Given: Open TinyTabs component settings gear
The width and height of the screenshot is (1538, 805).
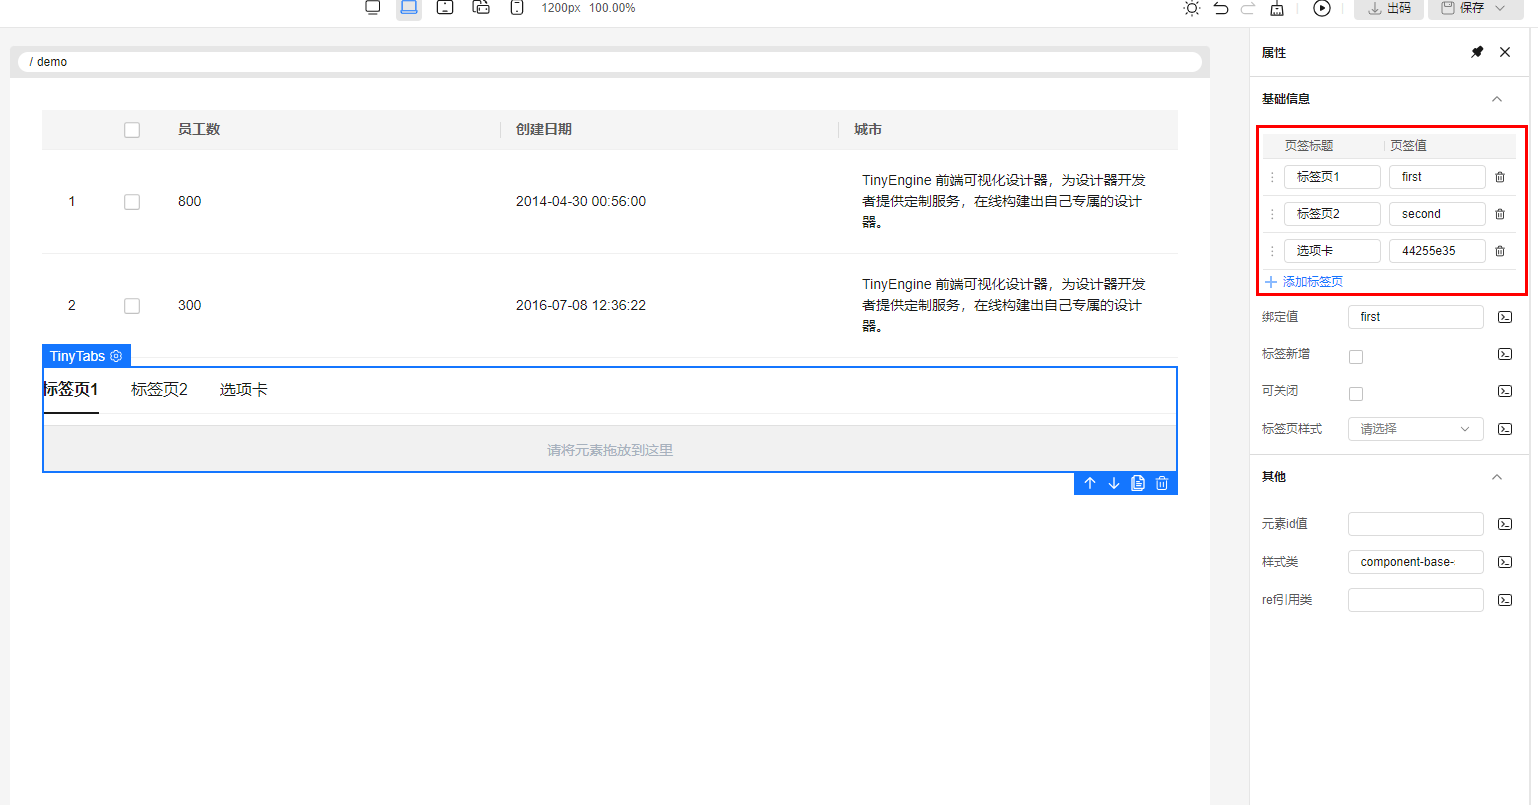Looking at the screenshot, I should pos(116,356).
